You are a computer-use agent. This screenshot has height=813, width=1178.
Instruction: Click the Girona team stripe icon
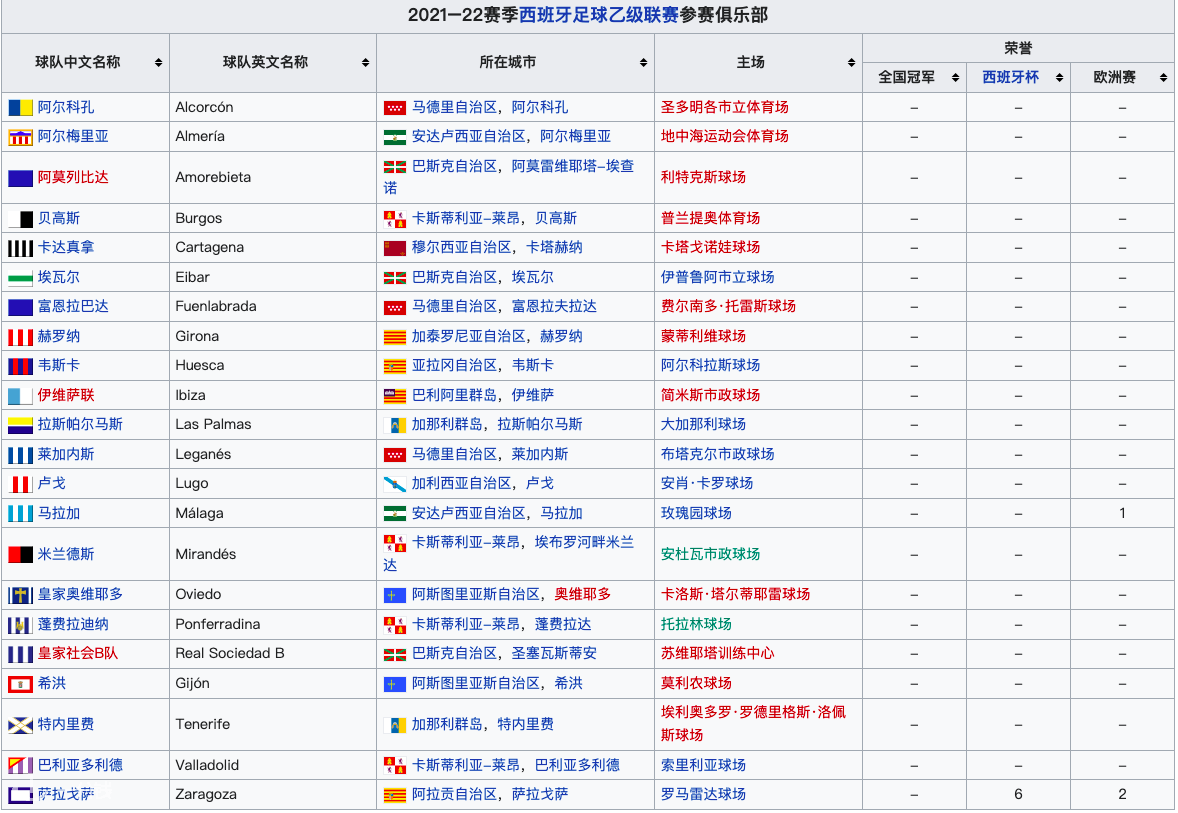pos(20,337)
